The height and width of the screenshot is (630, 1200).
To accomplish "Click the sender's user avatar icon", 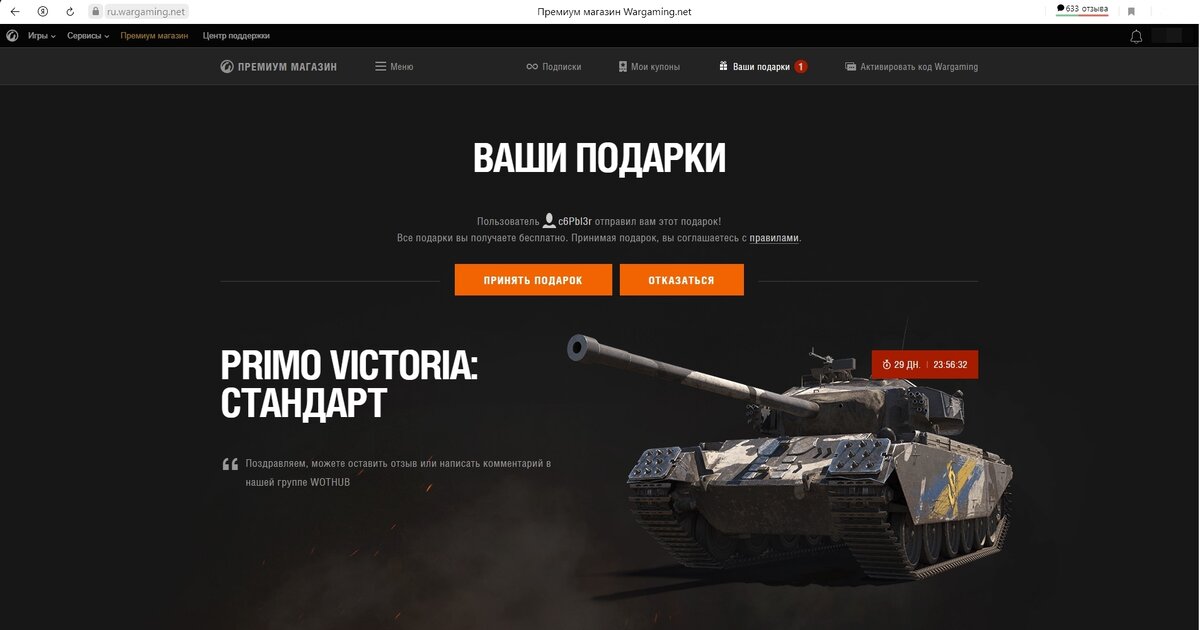I will click(549, 220).
